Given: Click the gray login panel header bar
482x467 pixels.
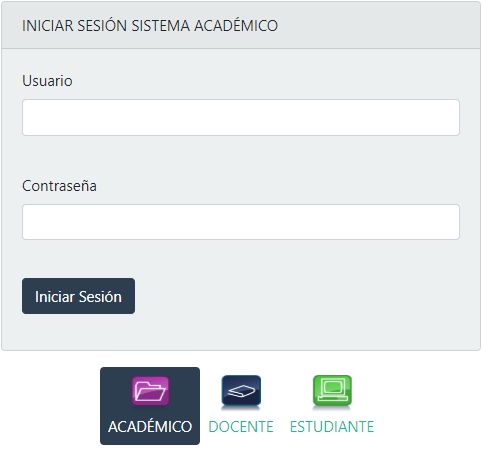Looking at the screenshot, I should (x=241, y=25).
